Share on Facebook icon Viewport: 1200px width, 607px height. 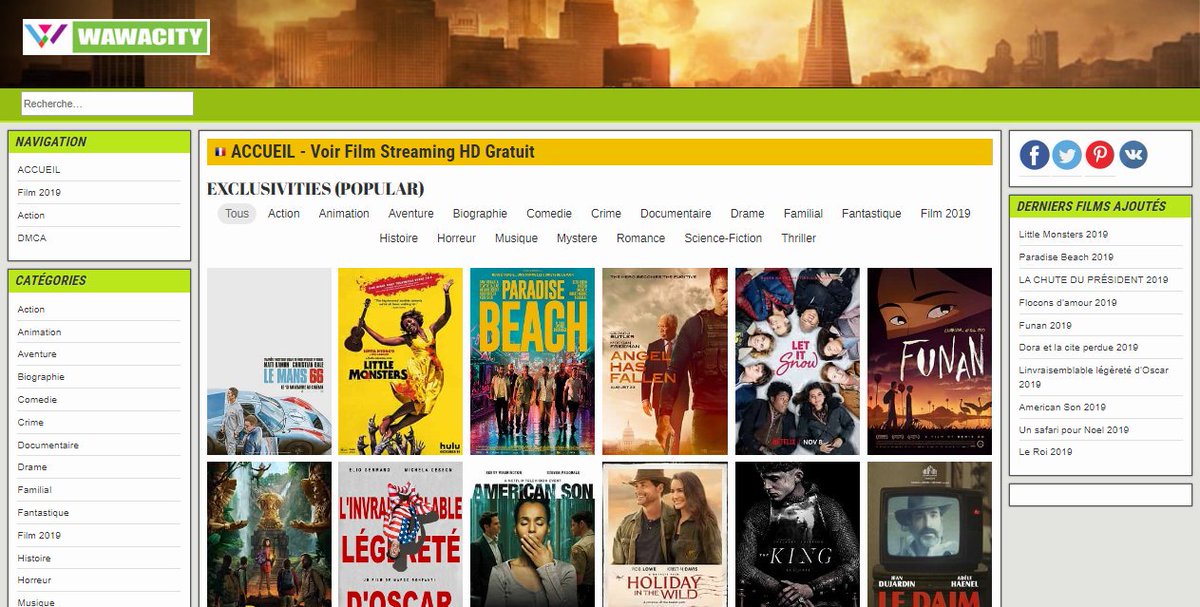coord(1034,155)
